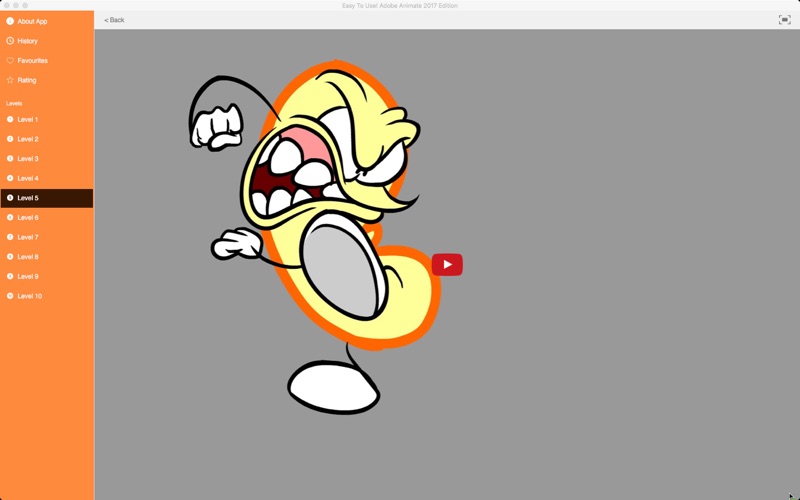Select Level 8 in the sidebar

pos(47,257)
